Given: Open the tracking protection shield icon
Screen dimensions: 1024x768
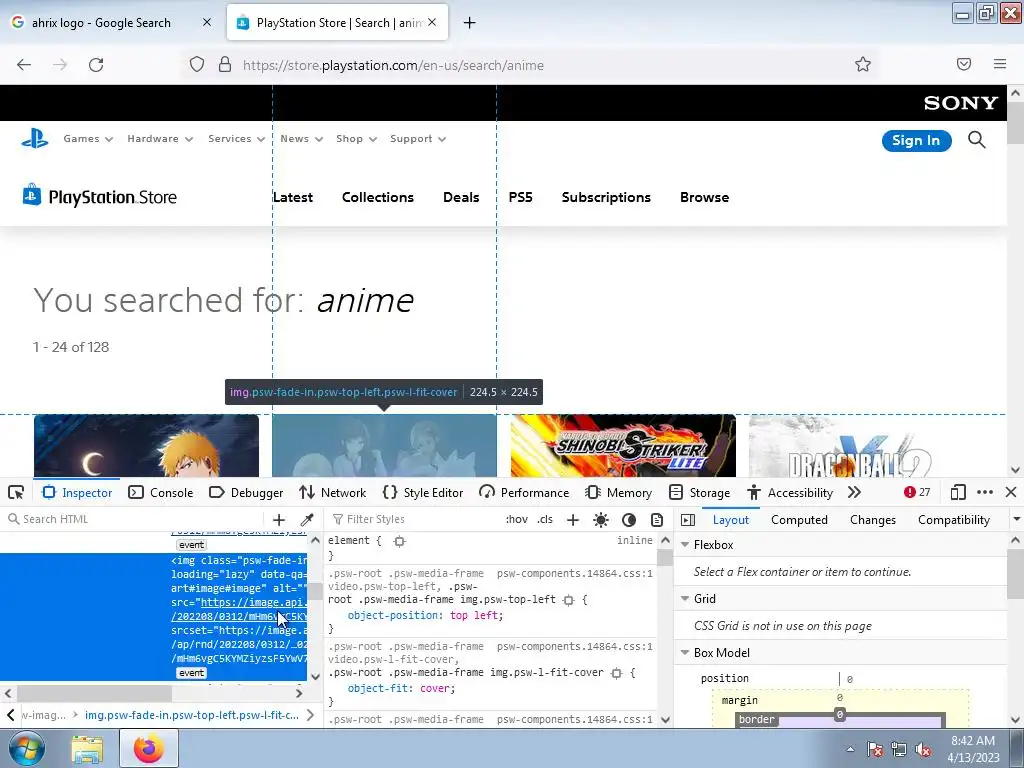Looking at the screenshot, I should click(x=197, y=65).
